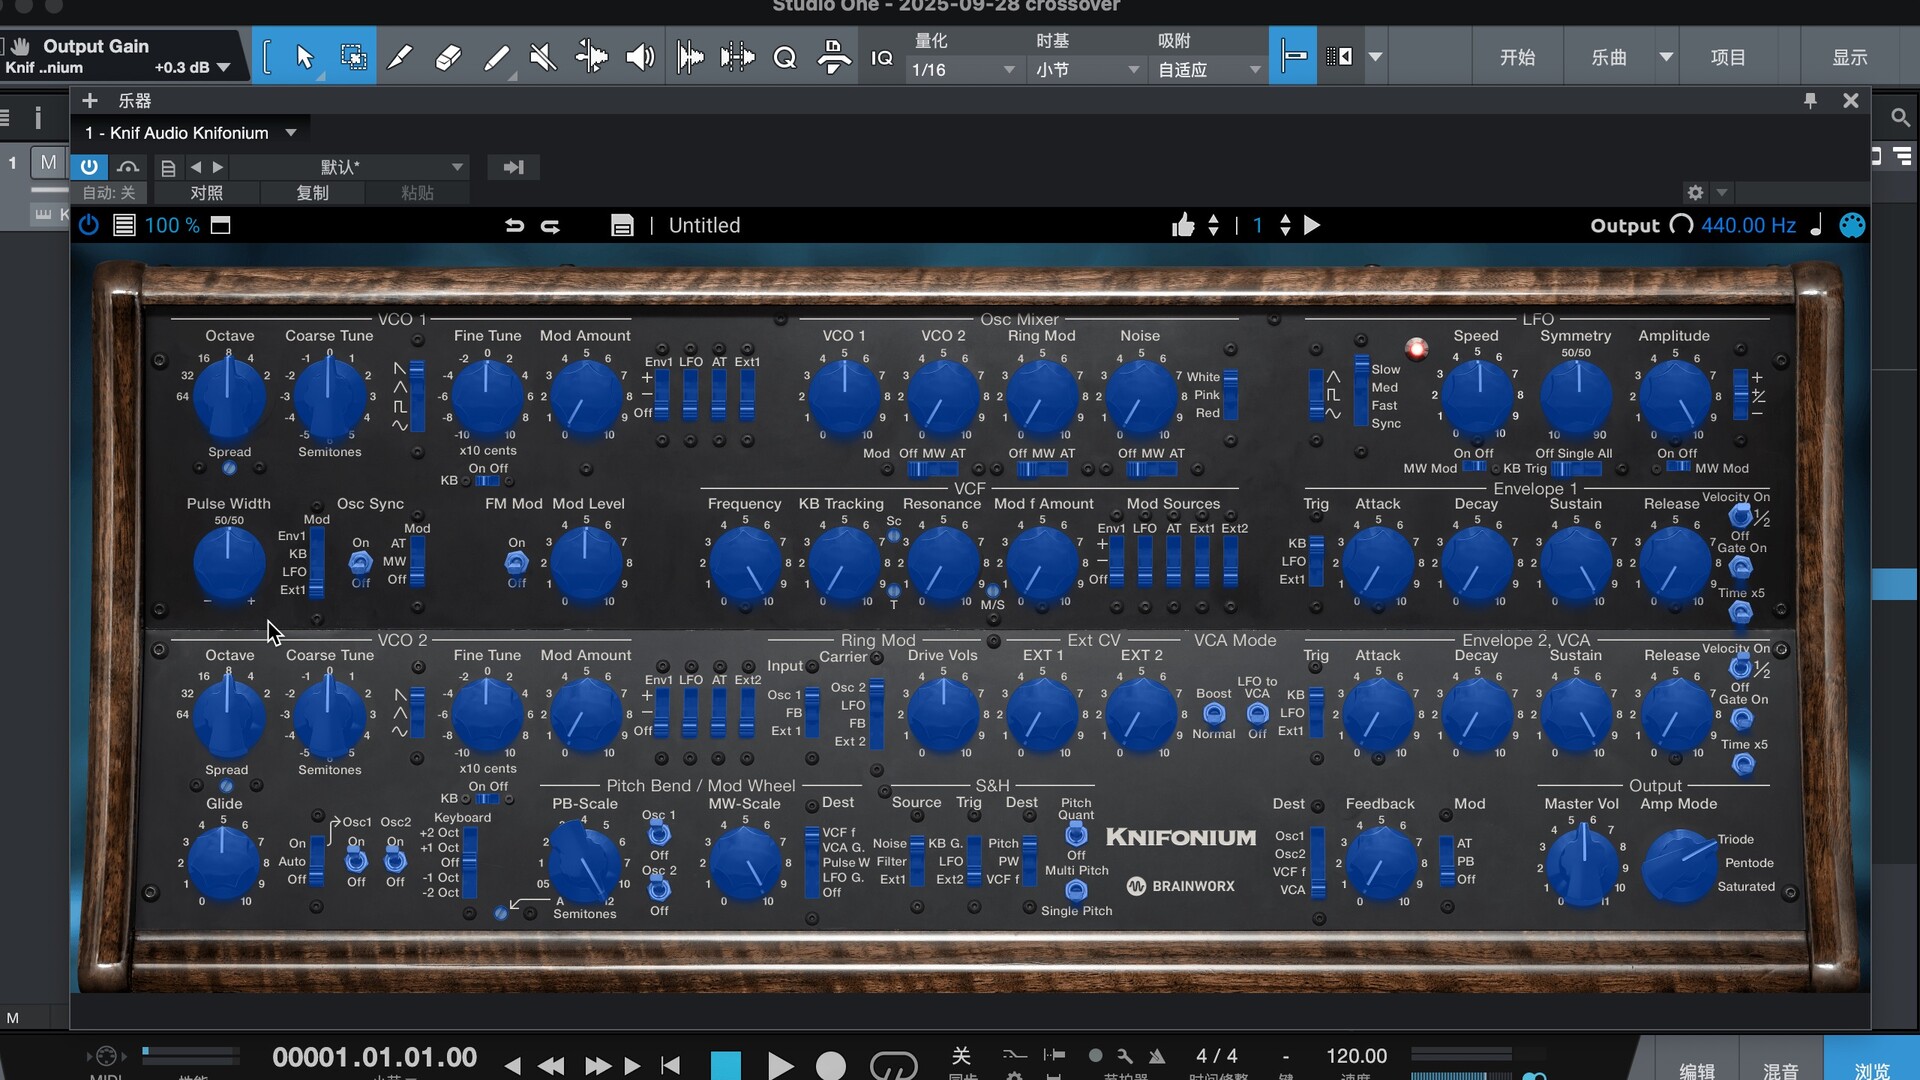Select the Listen speaker tool

tap(640, 57)
